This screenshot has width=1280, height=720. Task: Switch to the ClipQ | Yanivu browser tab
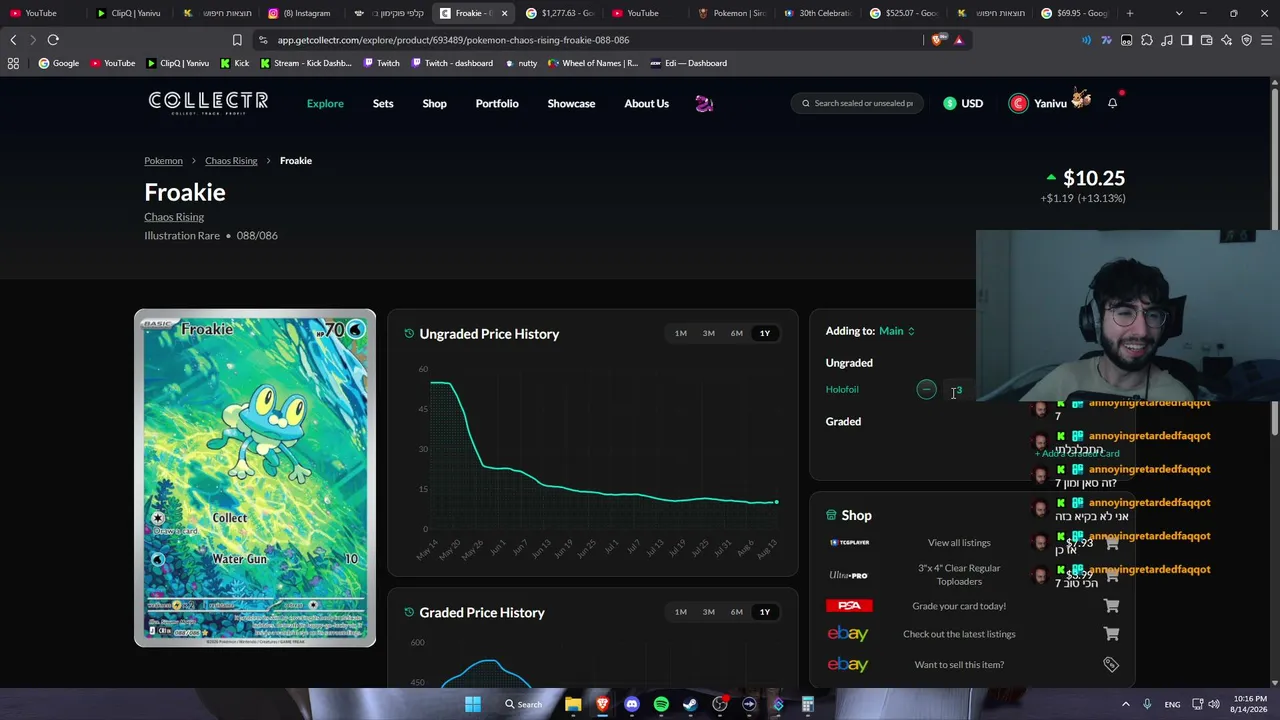(129, 13)
